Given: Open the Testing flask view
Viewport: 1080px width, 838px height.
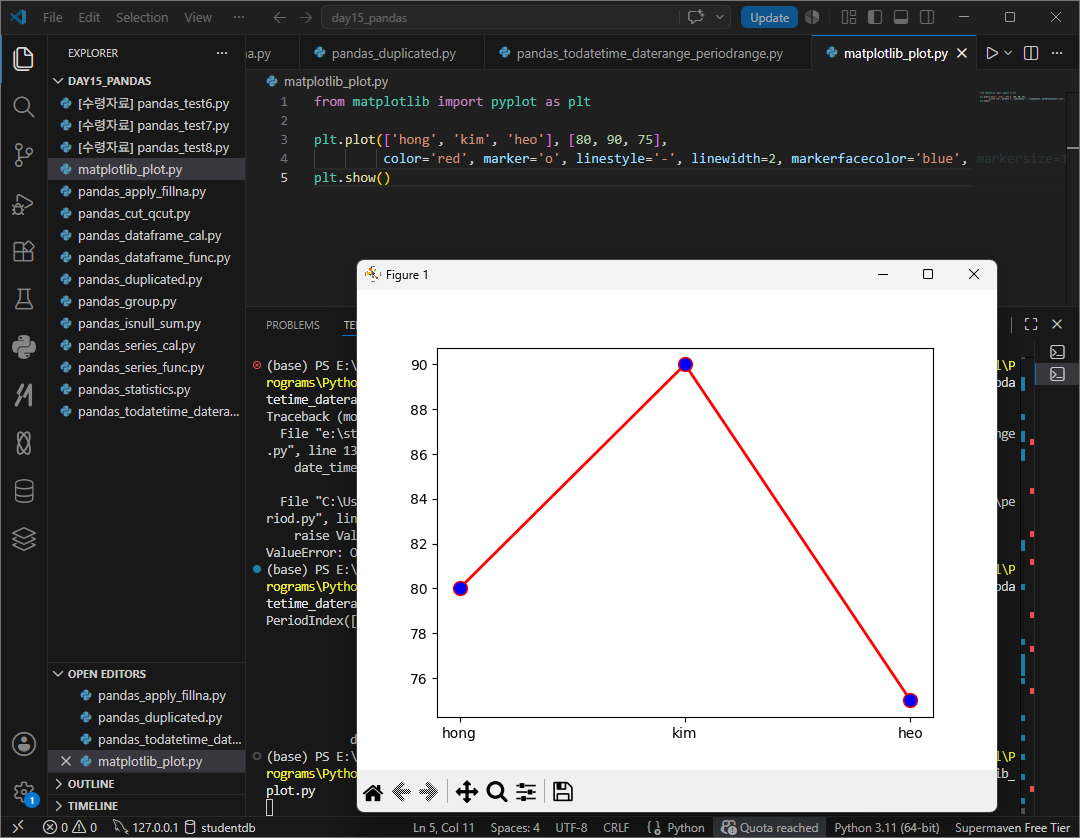Looking at the screenshot, I should (23, 299).
